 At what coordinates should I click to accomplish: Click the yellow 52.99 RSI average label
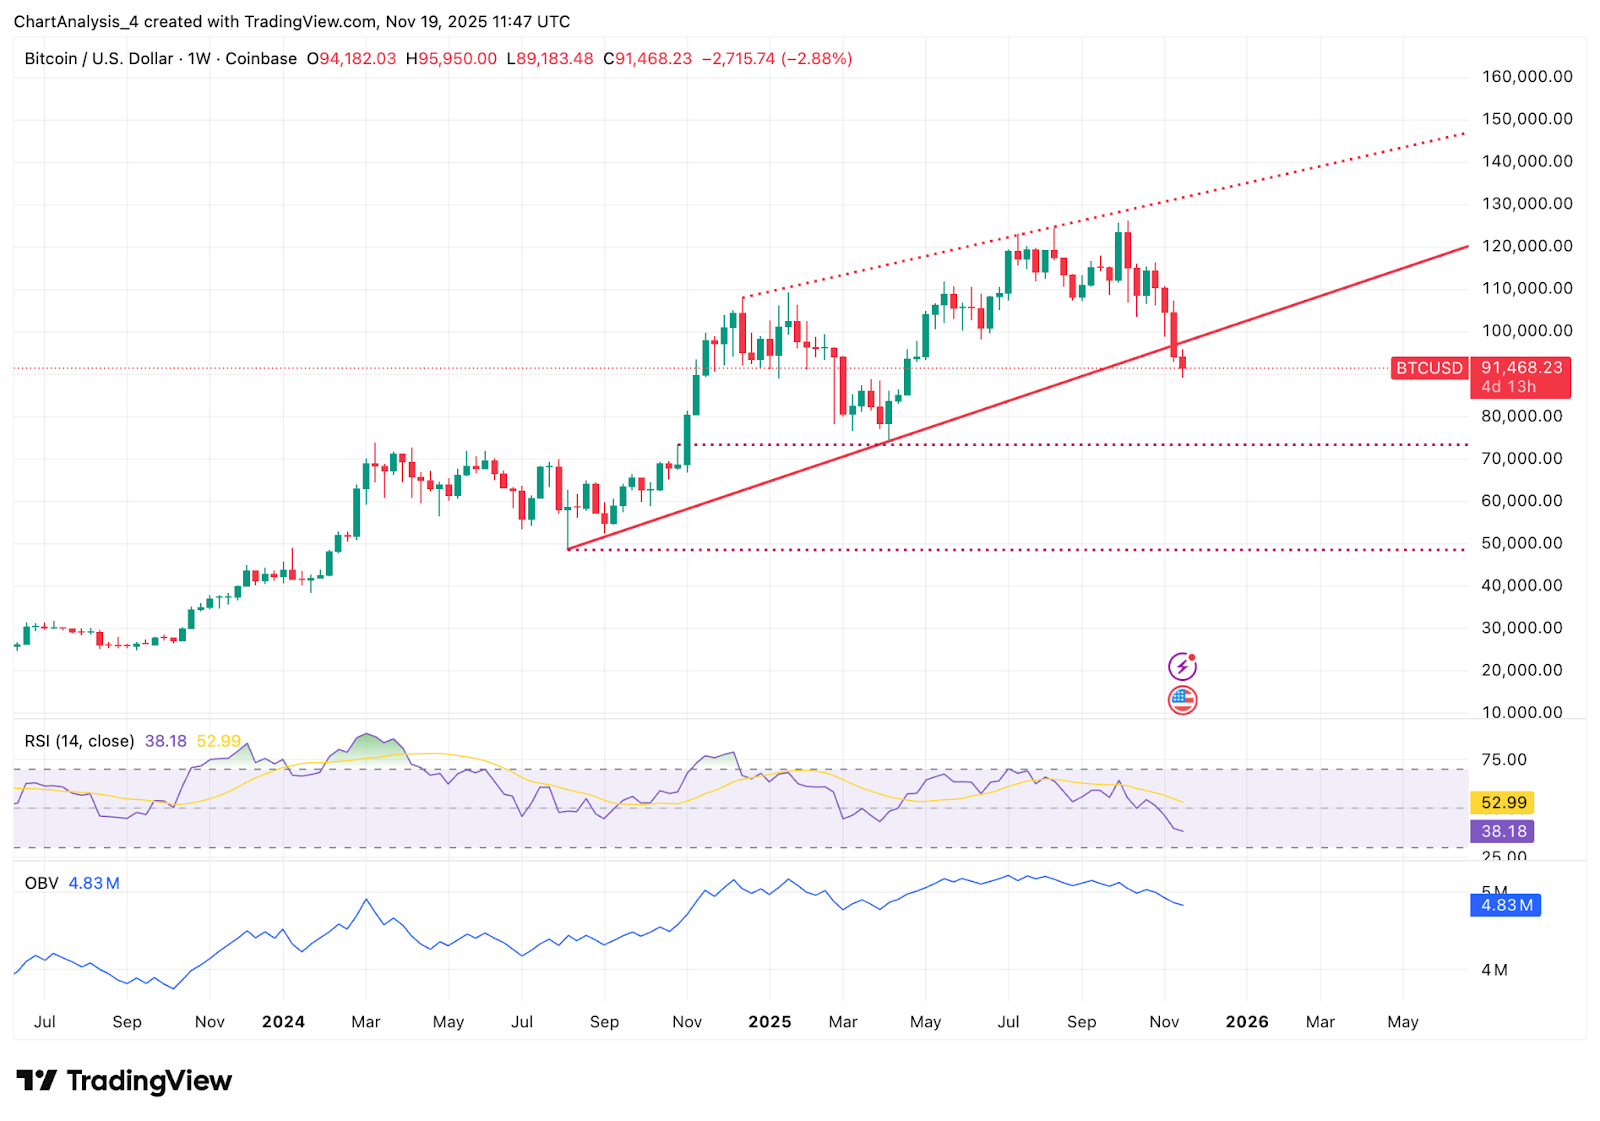(1503, 803)
